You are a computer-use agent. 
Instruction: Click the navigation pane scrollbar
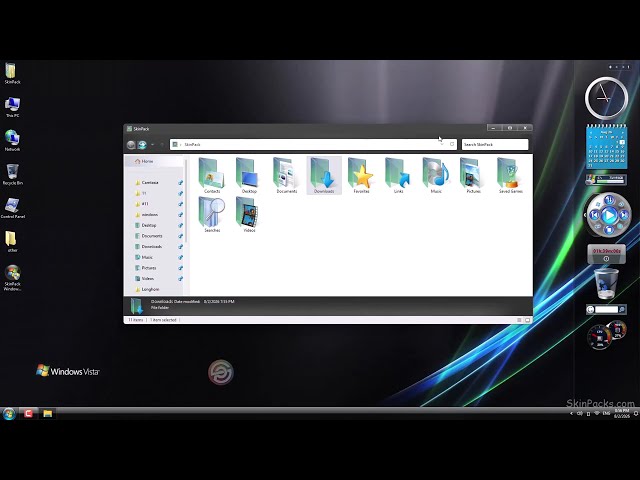click(x=186, y=200)
